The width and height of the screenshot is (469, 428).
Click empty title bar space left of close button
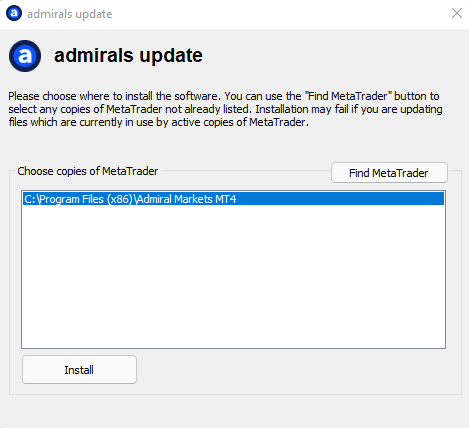click(280, 14)
